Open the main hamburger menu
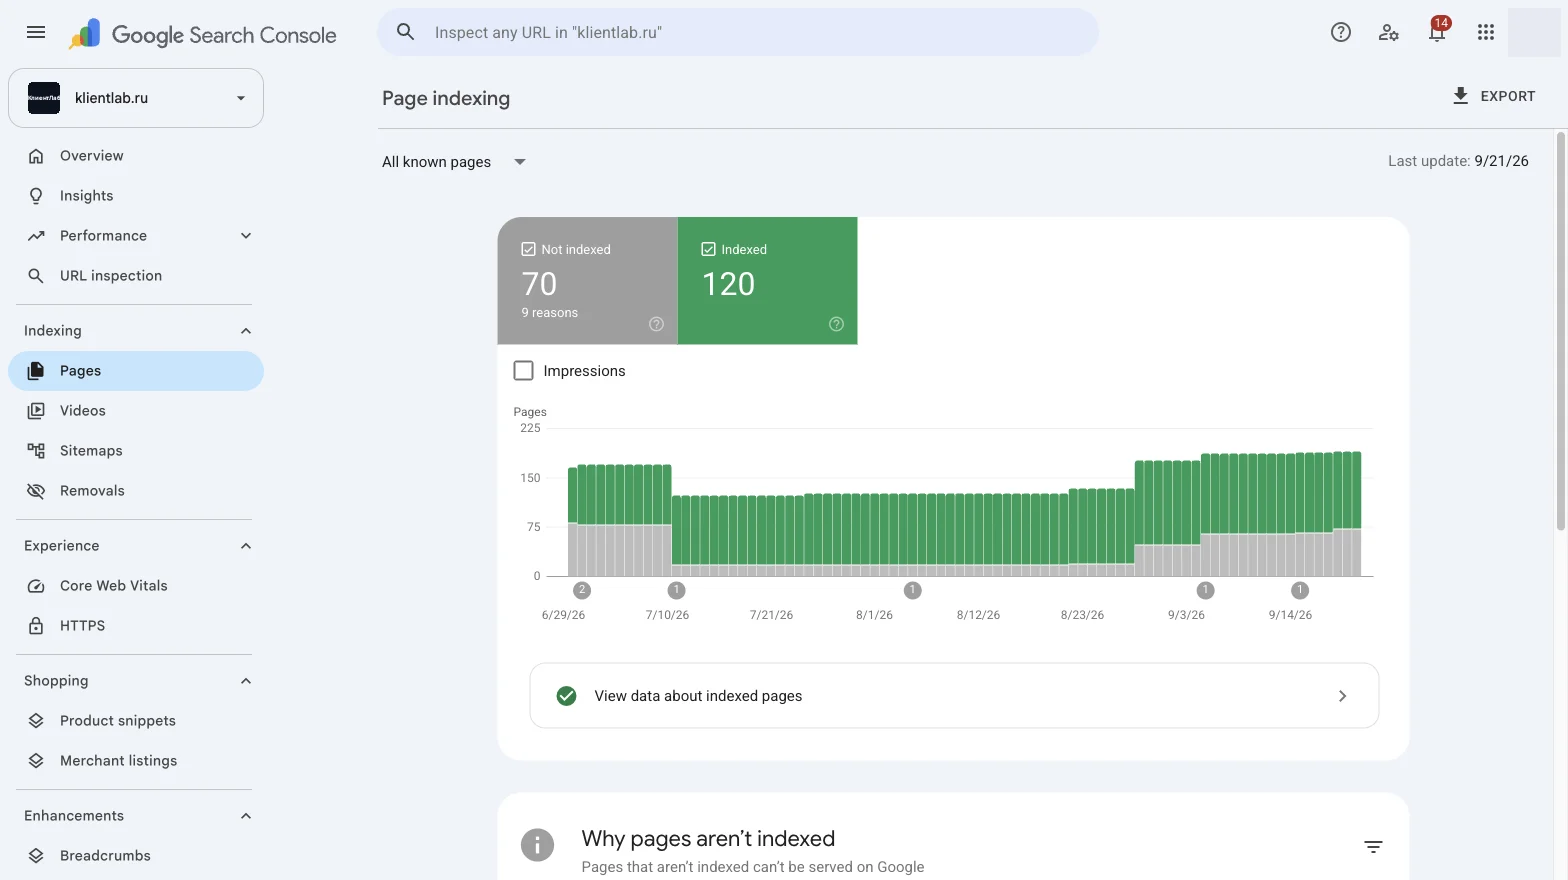 36,32
